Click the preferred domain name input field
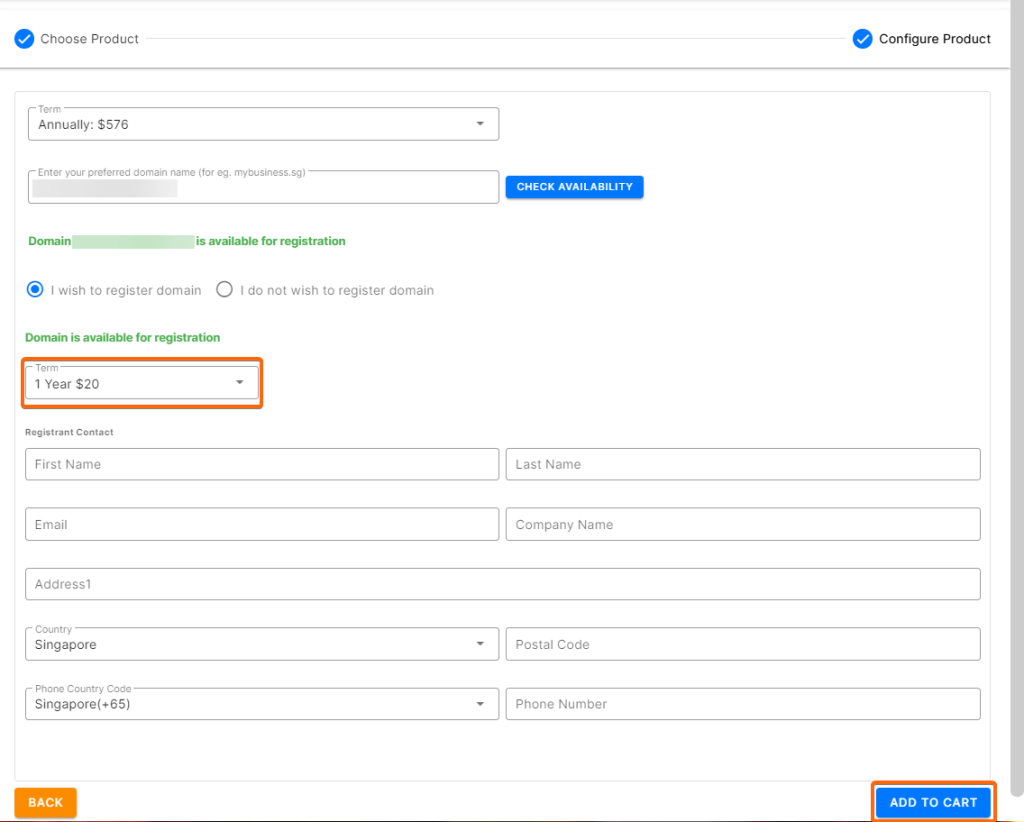The image size is (1024, 822). (263, 187)
